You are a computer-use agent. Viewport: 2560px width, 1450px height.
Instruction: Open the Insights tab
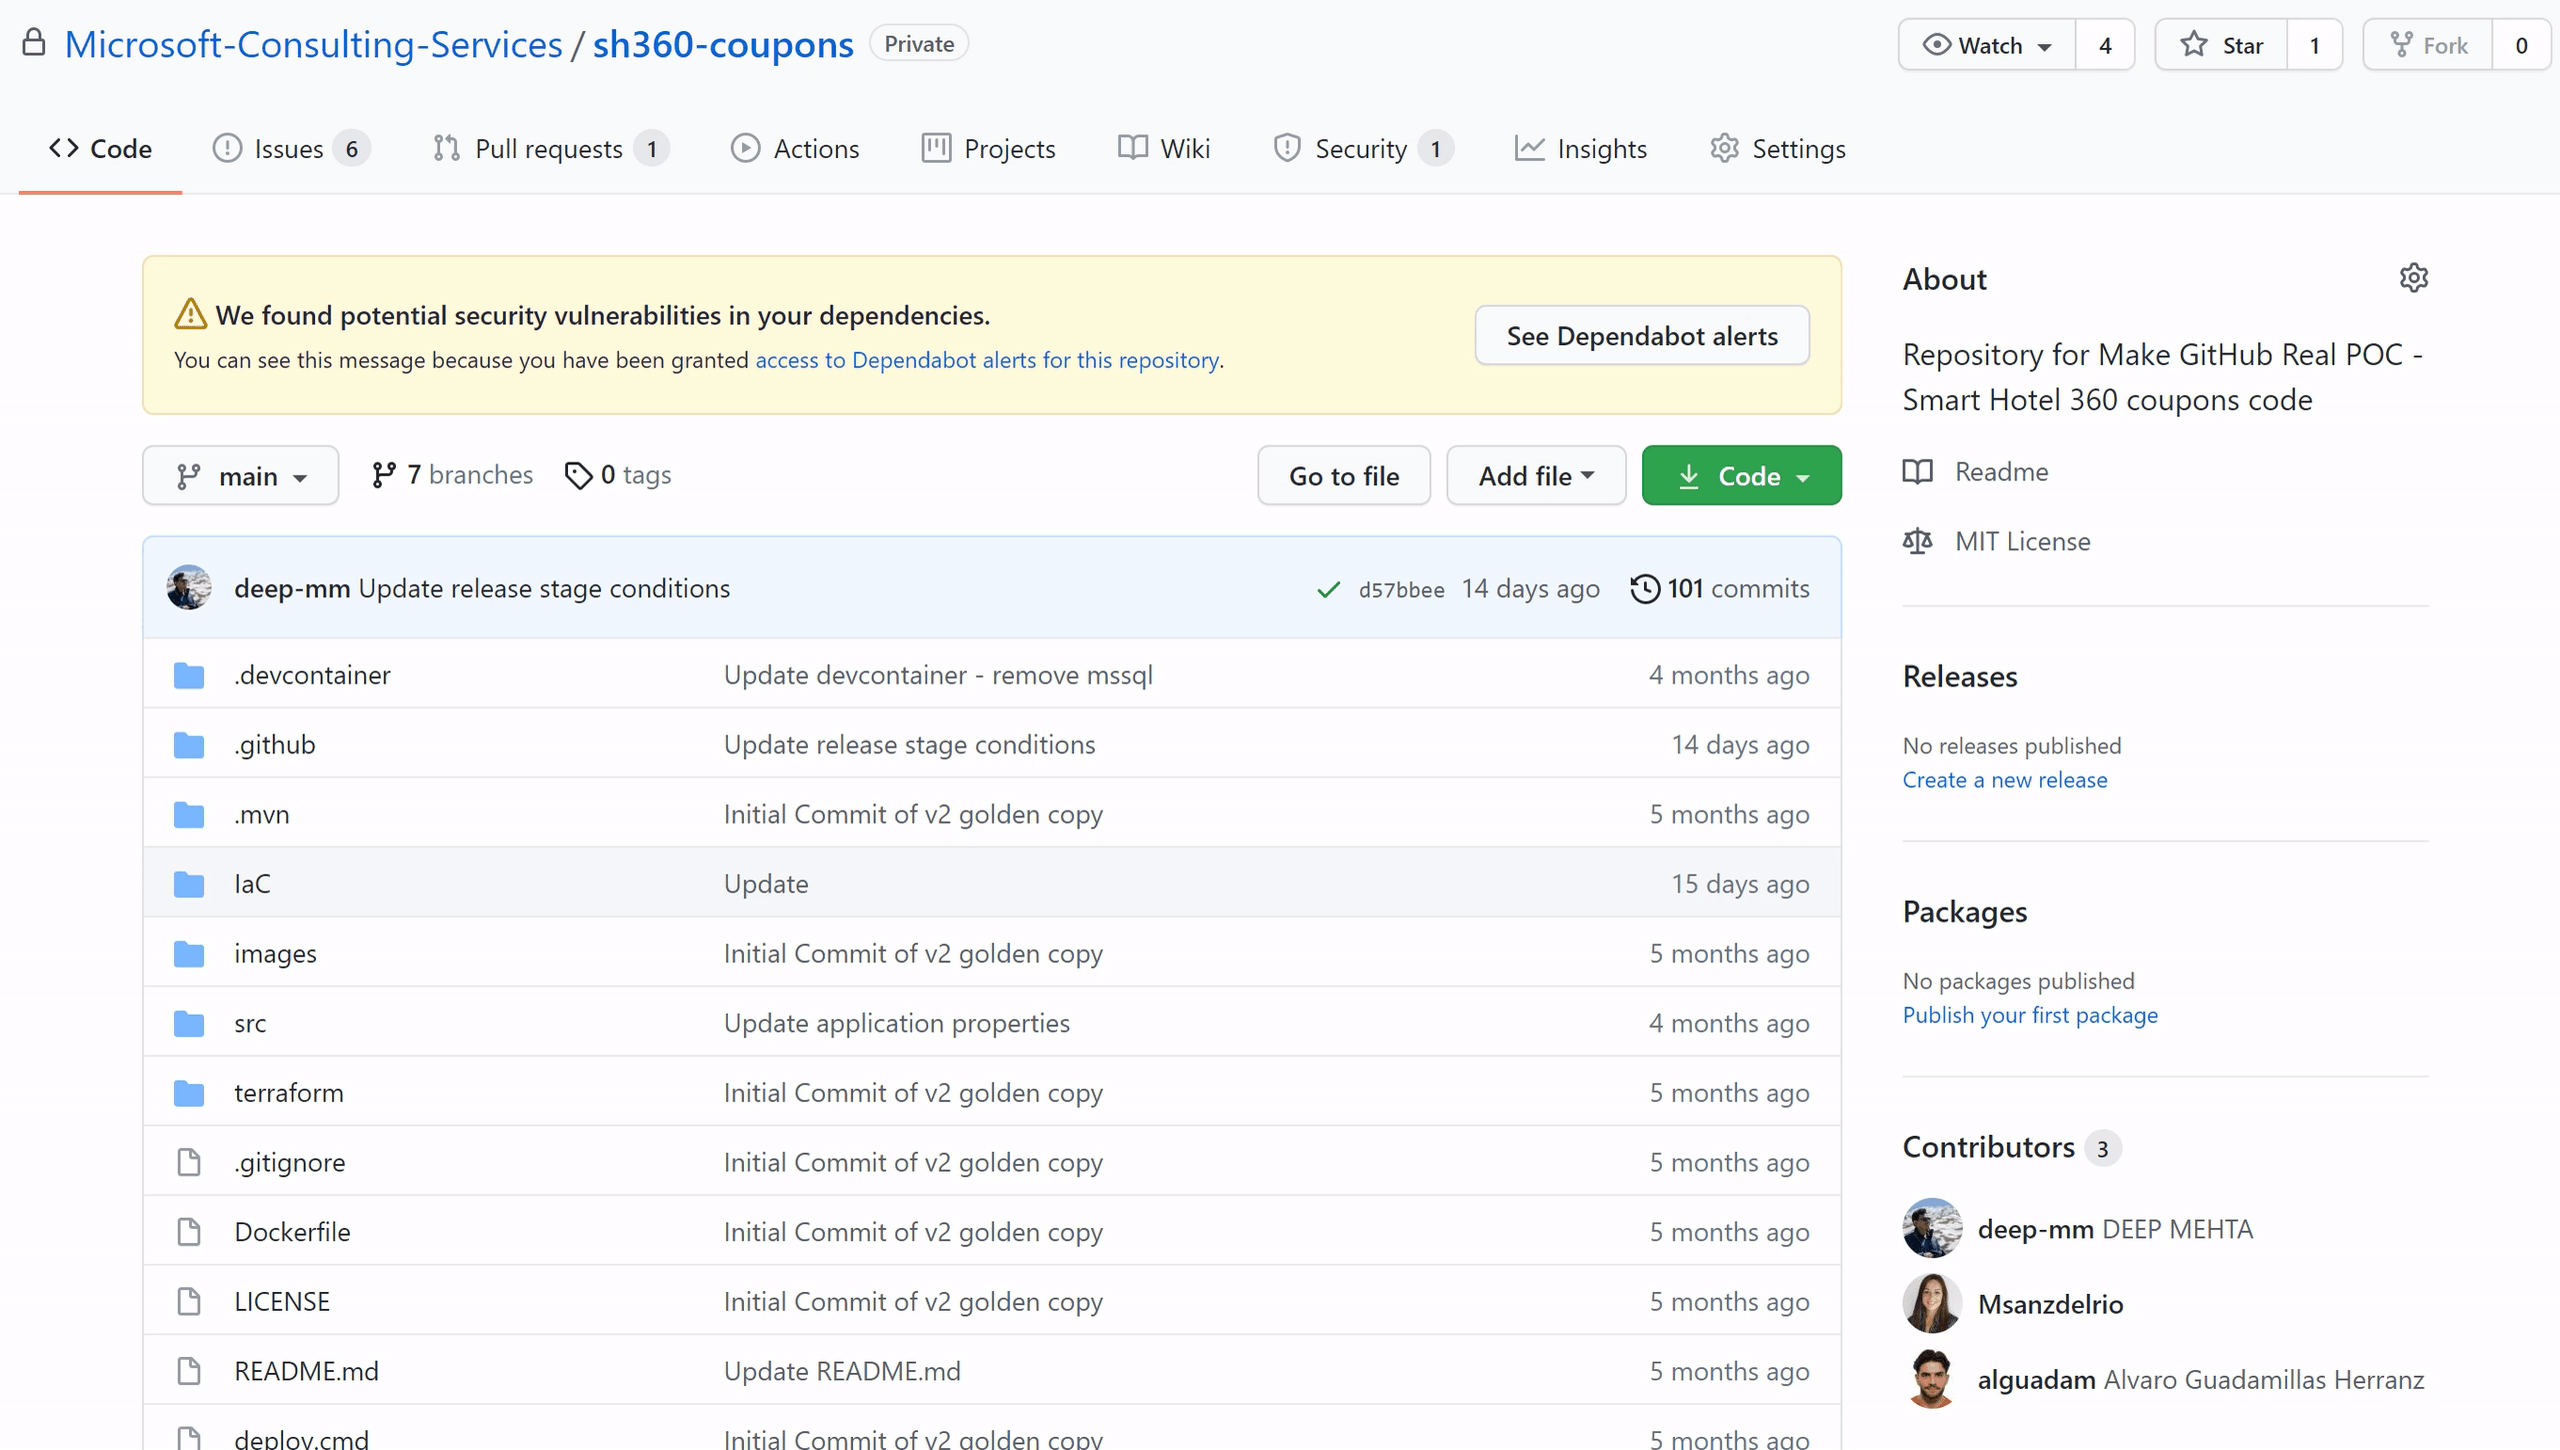(1581, 149)
